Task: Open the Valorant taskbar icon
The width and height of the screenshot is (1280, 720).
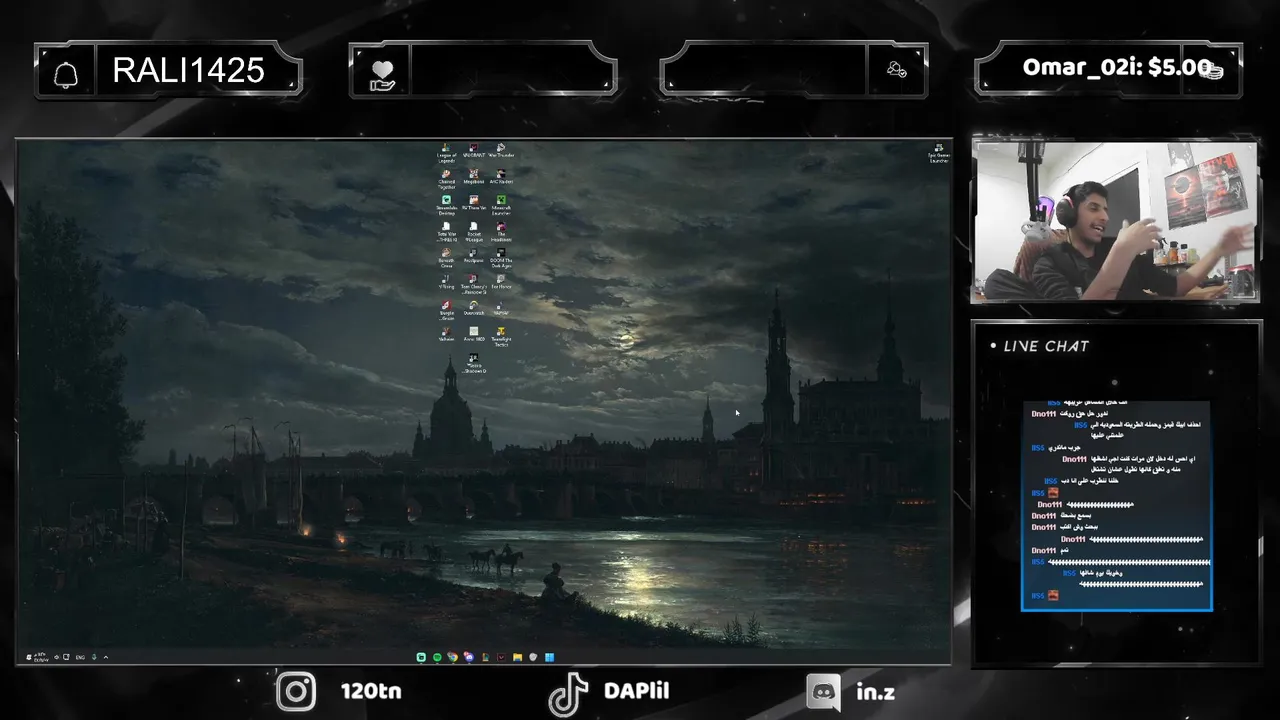Action: [502, 657]
